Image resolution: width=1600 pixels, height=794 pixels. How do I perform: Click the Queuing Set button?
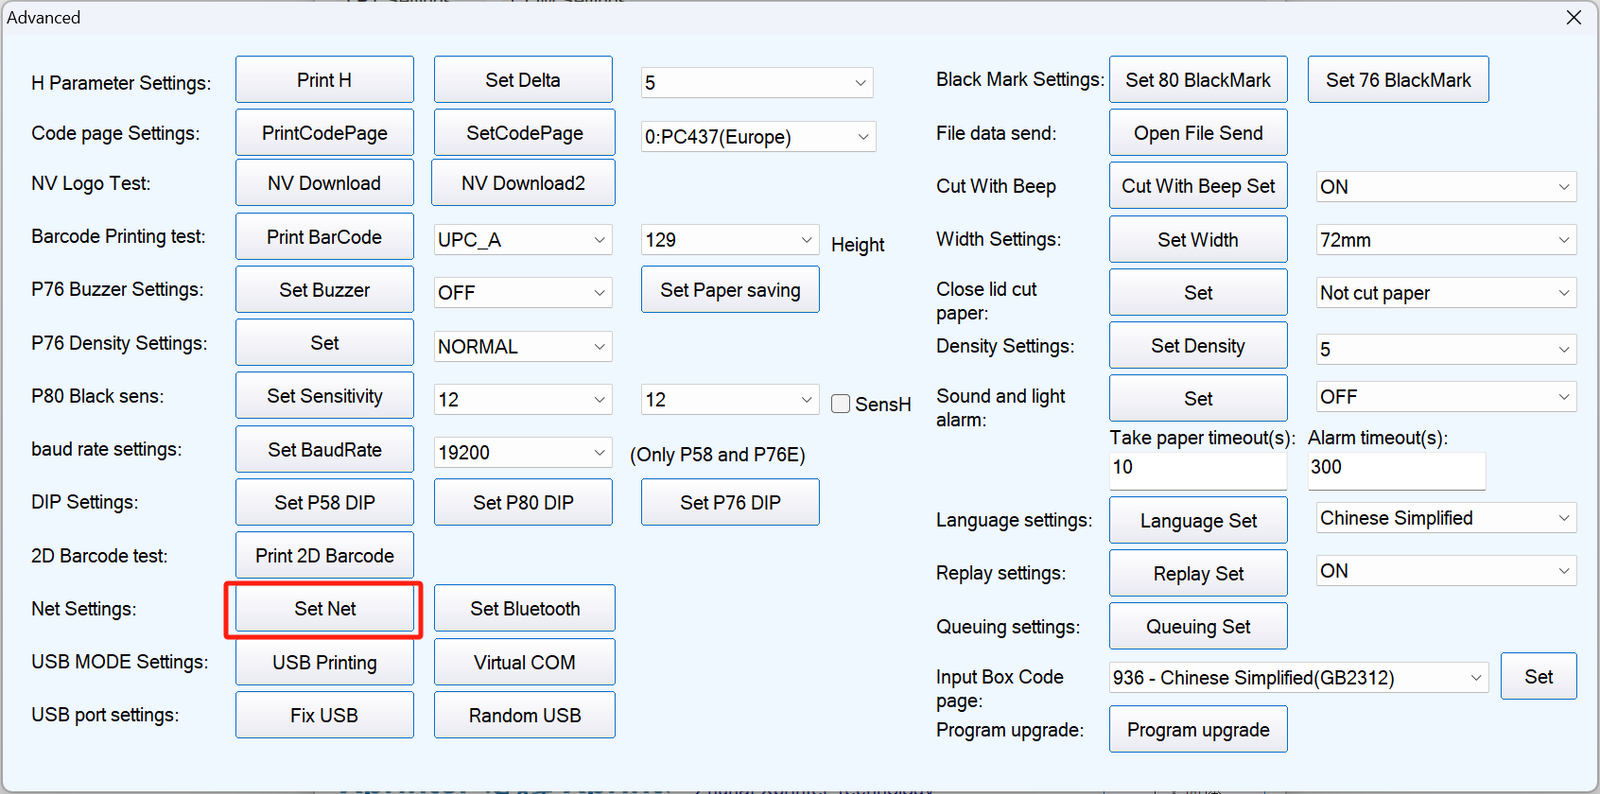point(1198,627)
